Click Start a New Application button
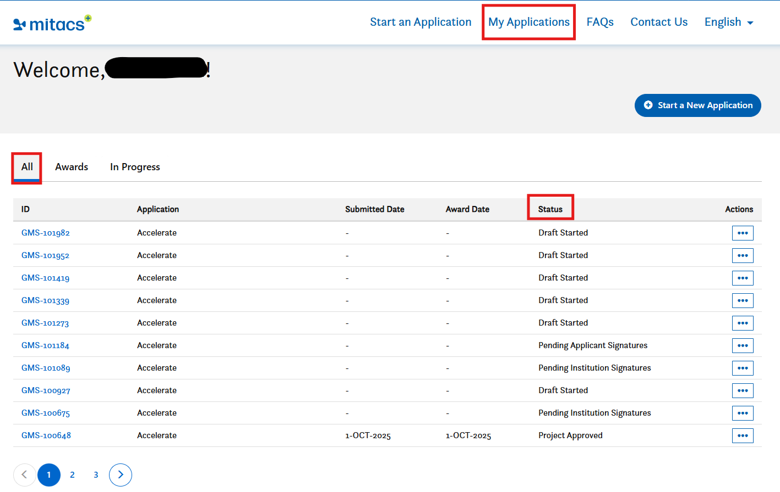This screenshot has height=492, width=780. click(x=697, y=105)
